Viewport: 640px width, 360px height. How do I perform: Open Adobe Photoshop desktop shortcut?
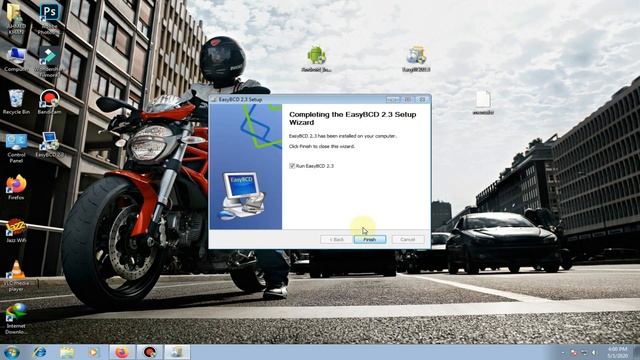pyautogui.click(x=49, y=18)
